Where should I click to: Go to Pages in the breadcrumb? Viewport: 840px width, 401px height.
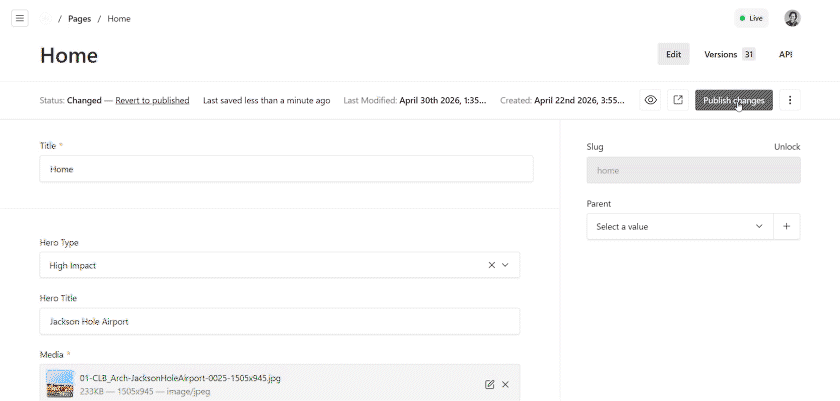[x=79, y=19]
